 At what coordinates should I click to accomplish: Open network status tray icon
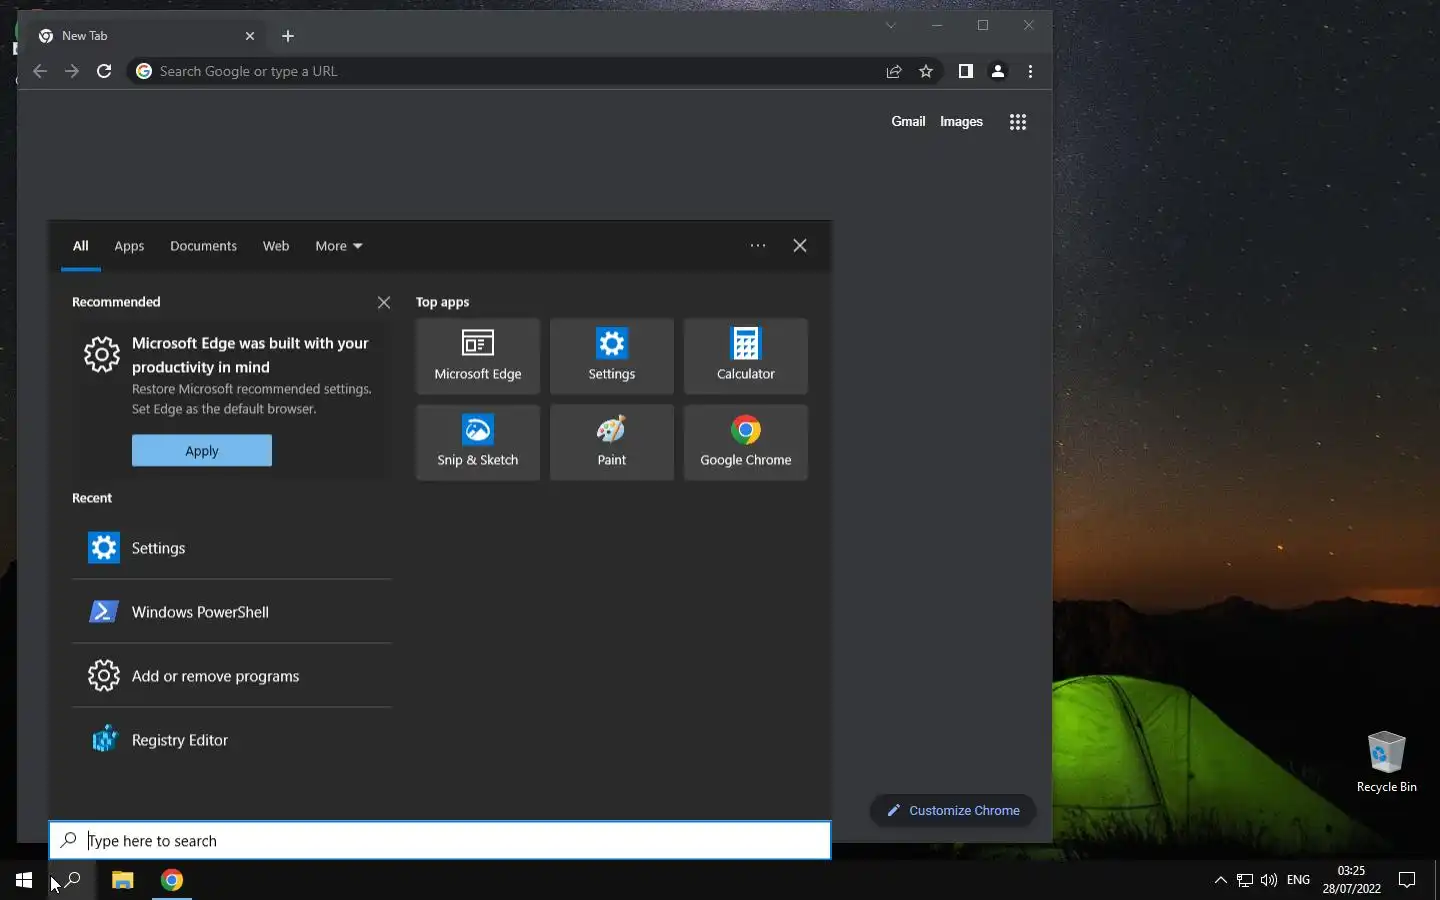[1245, 880]
